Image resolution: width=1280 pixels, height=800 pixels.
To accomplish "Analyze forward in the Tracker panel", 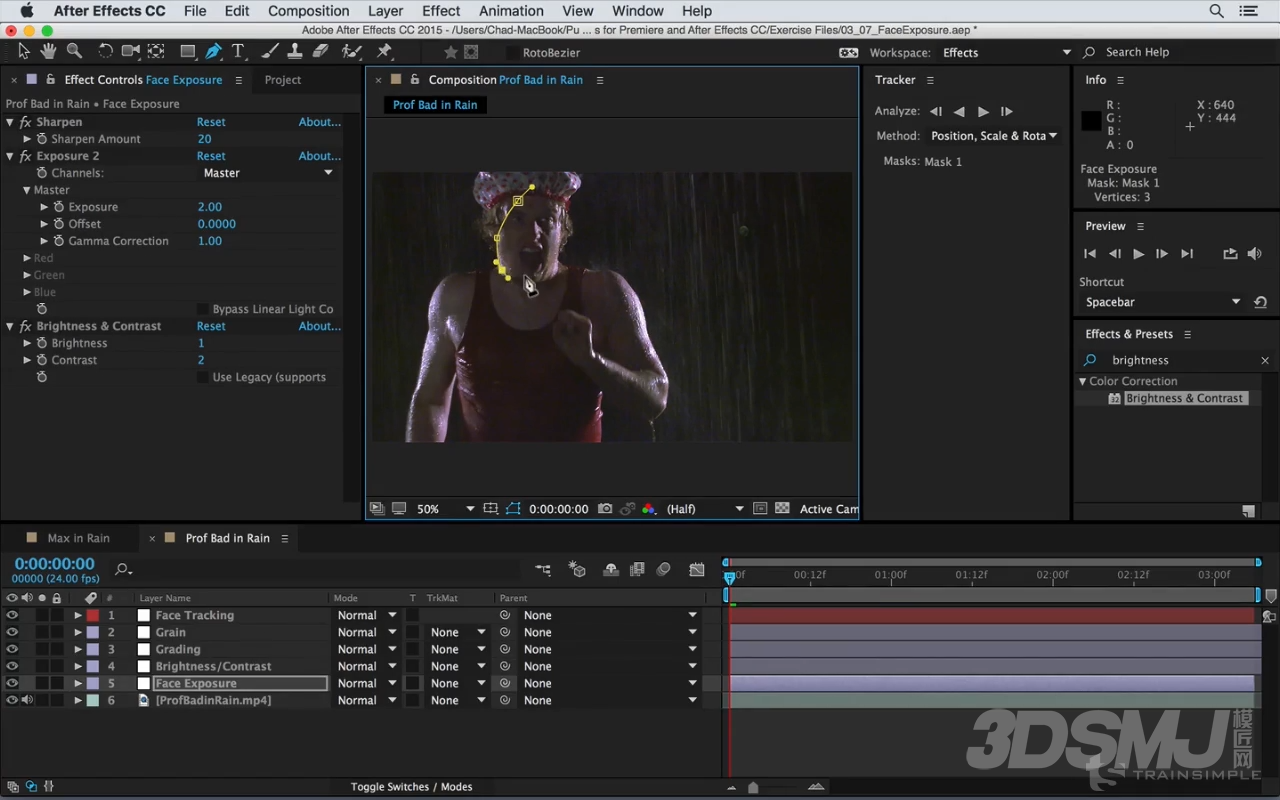I will 983,111.
